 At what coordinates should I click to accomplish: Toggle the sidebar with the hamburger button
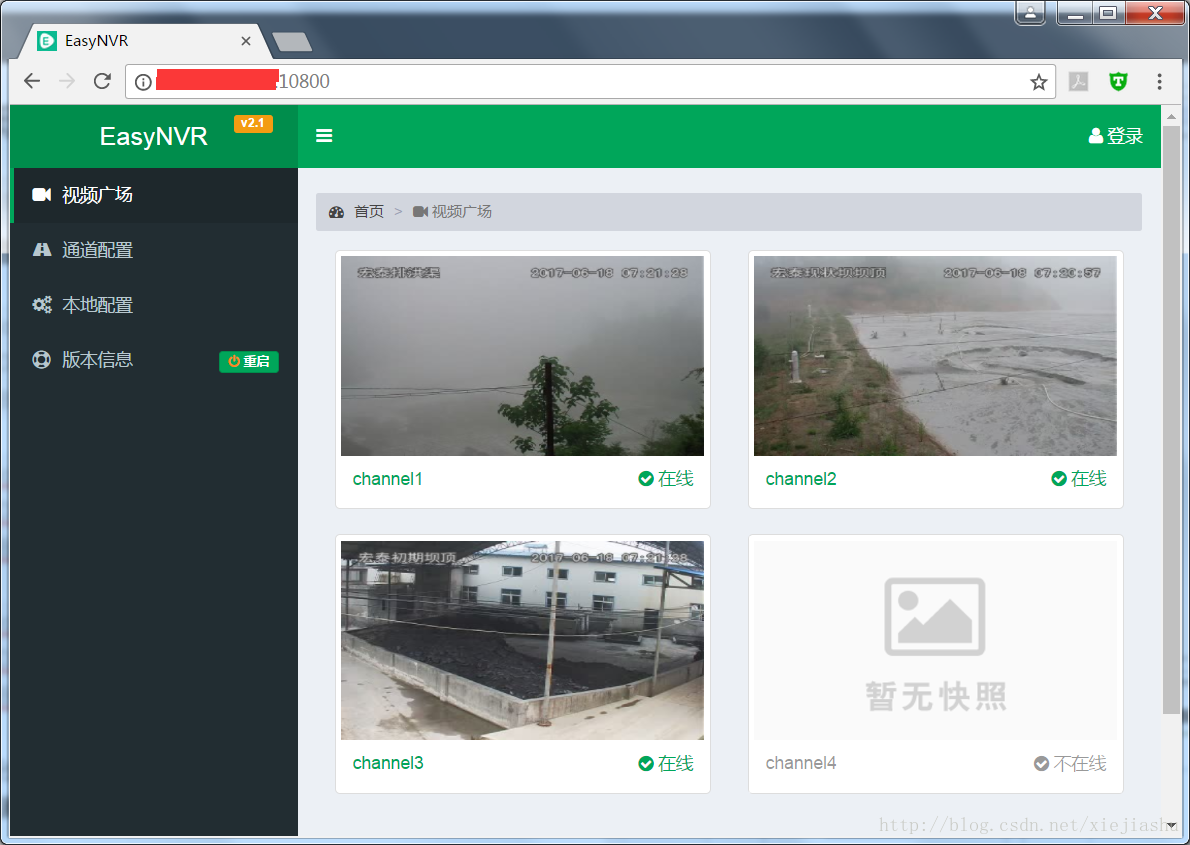(324, 135)
